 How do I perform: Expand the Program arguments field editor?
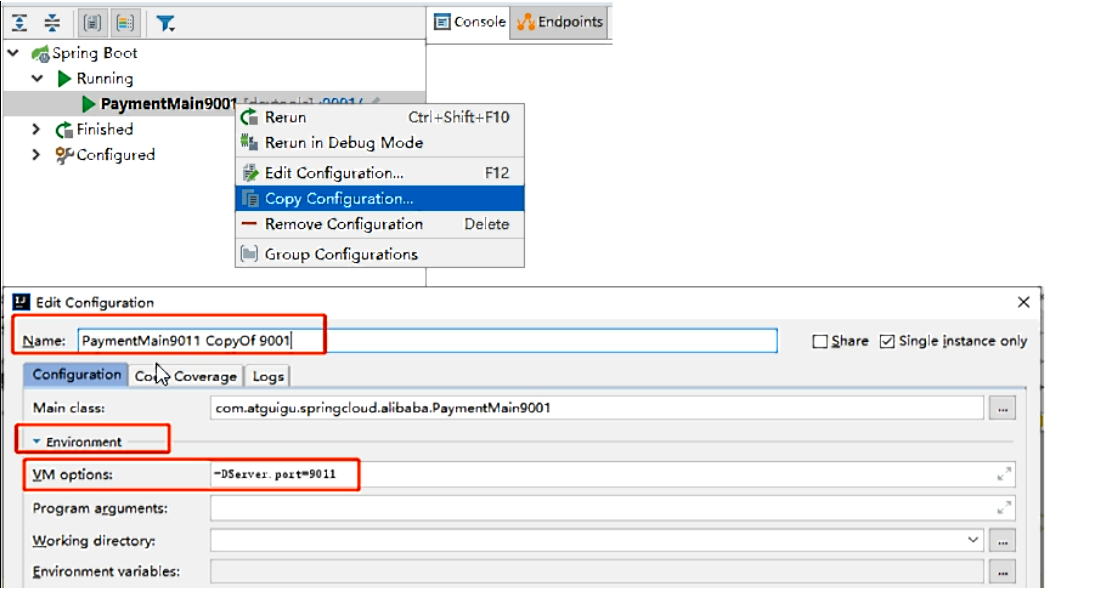pos(1004,507)
